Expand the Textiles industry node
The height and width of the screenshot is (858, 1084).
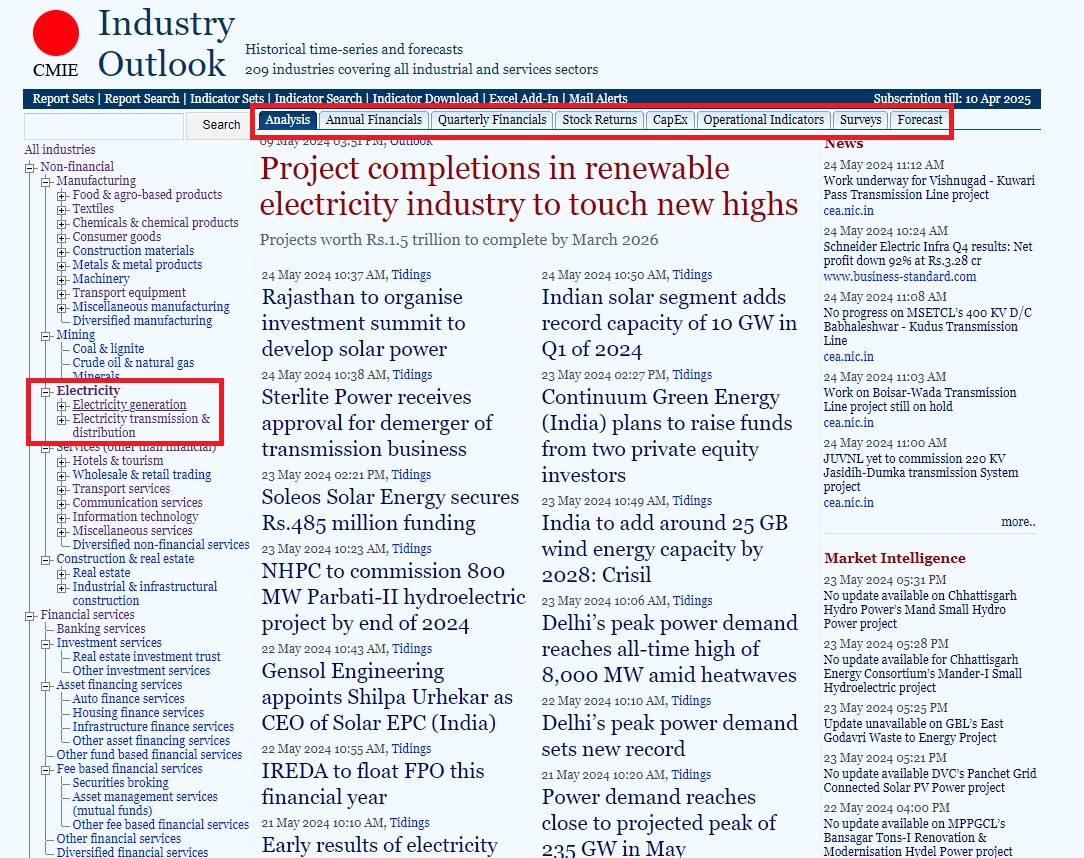pyautogui.click(x=62, y=209)
